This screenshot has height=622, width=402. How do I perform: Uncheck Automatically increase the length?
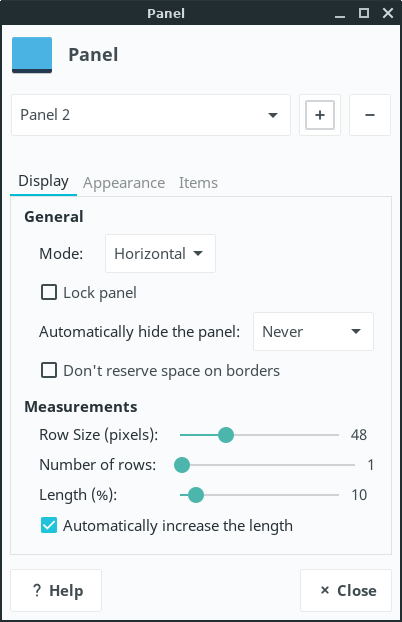pos(49,525)
